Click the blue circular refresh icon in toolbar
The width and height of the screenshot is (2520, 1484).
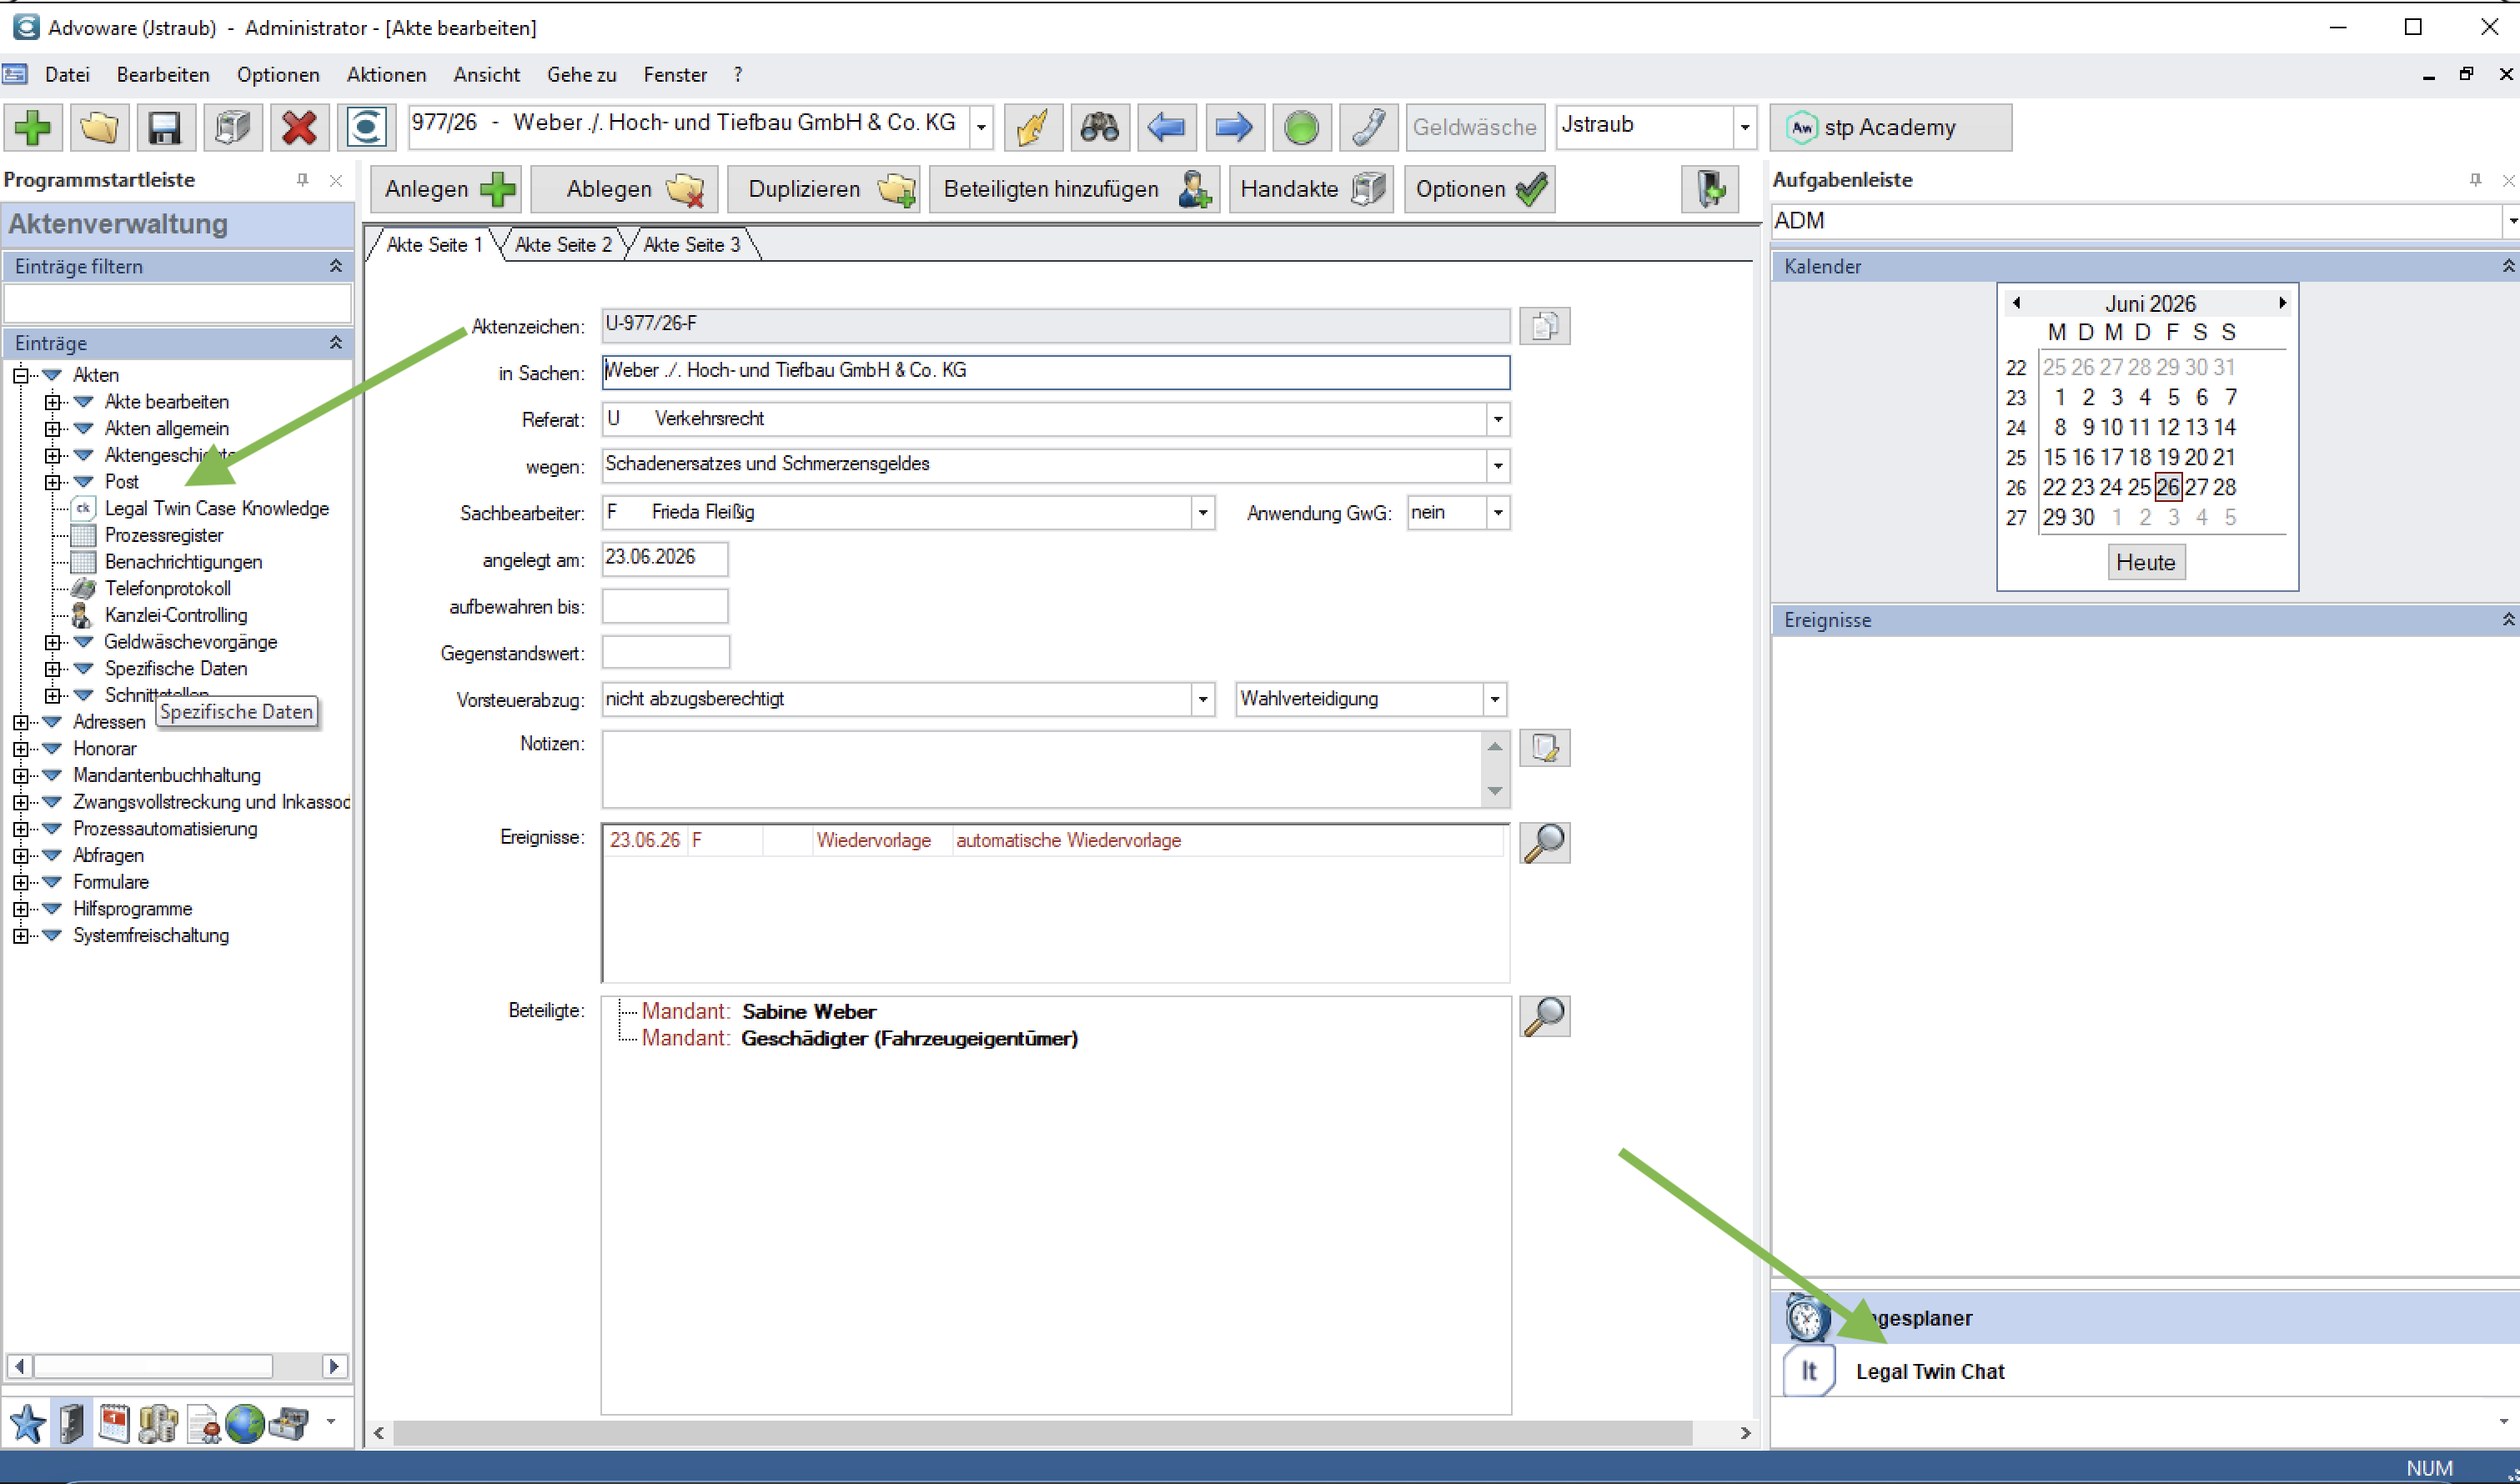click(x=366, y=127)
